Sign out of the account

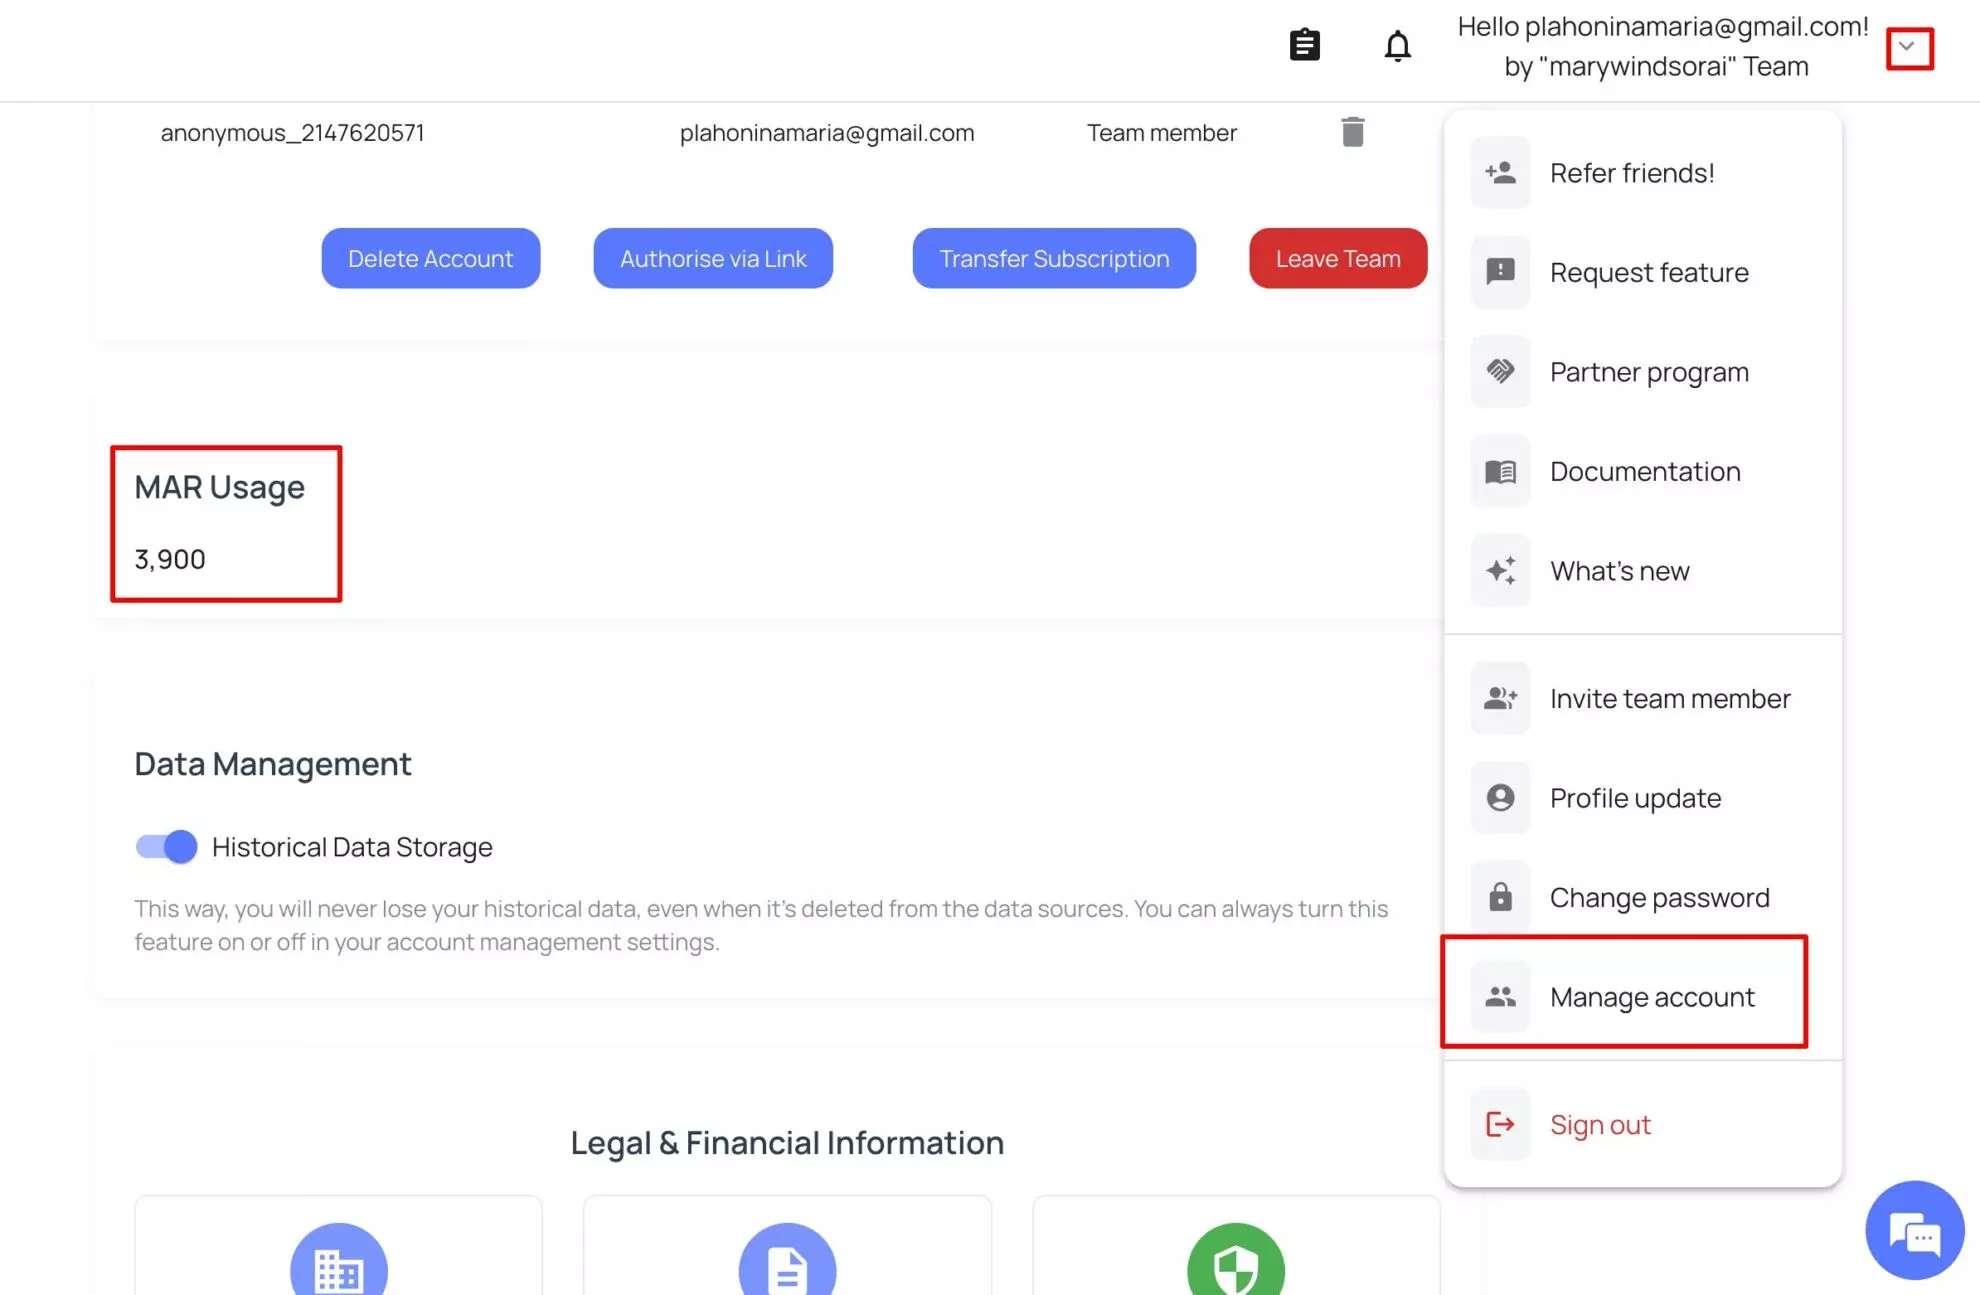coord(1599,1125)
